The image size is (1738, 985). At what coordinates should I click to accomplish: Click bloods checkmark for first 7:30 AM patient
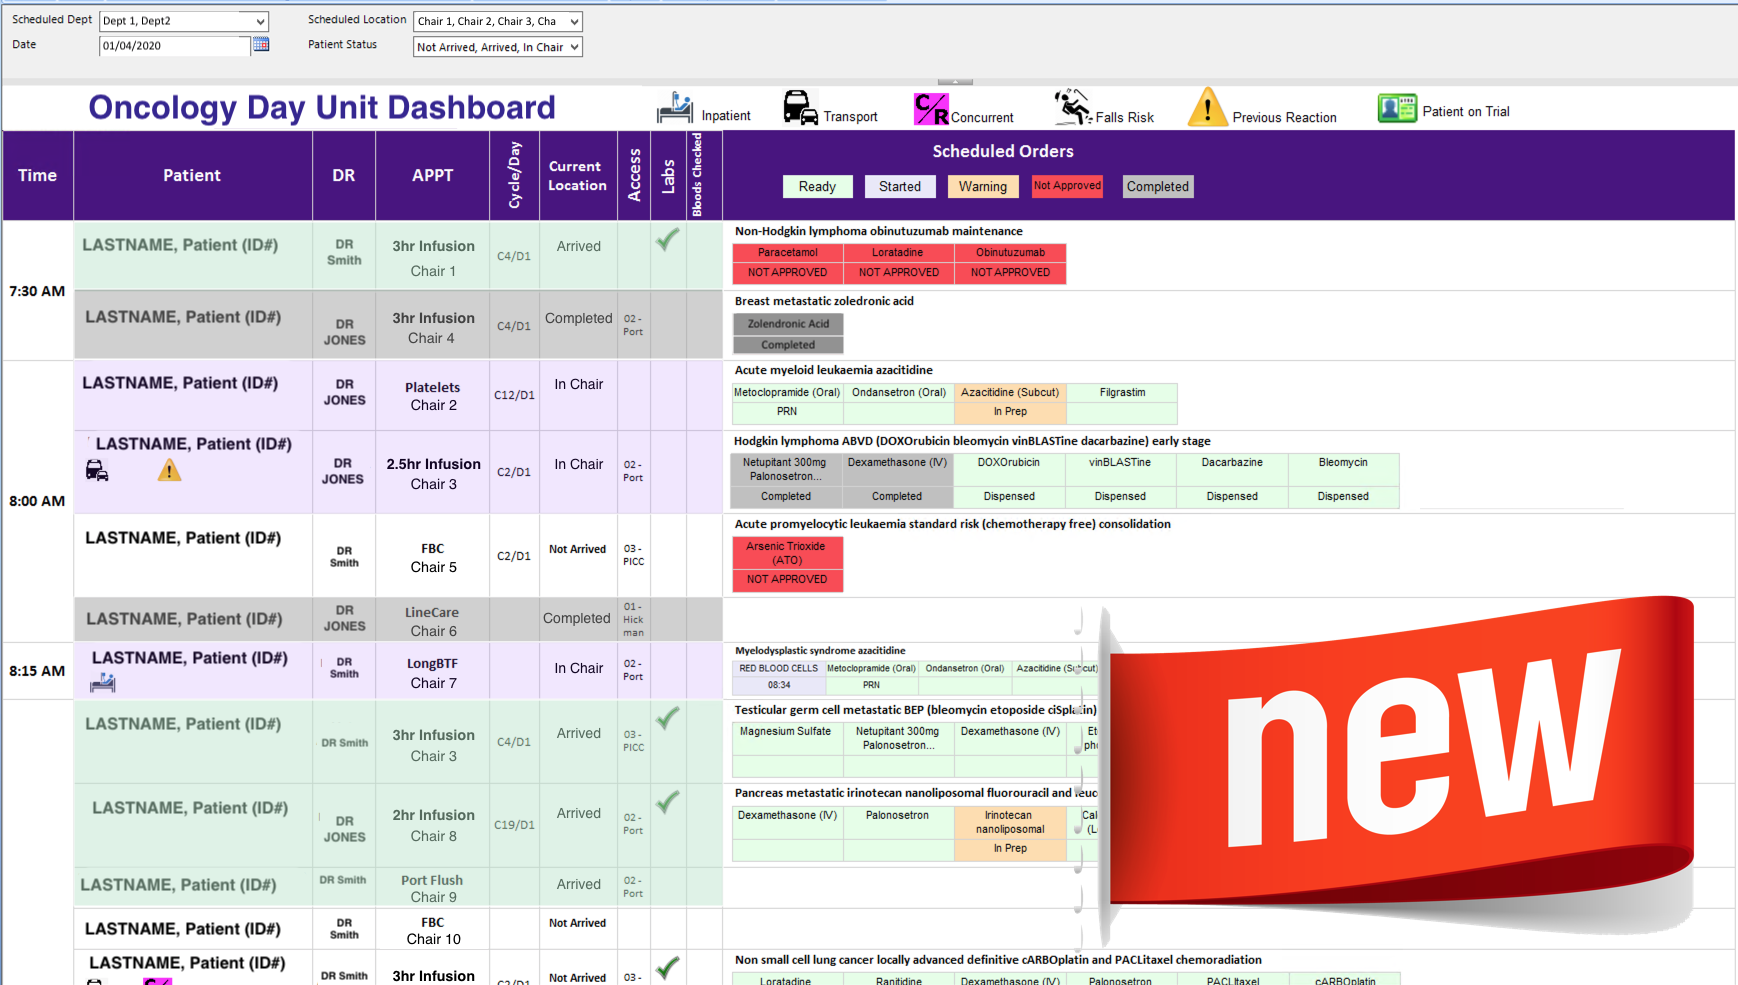point(667,240)
